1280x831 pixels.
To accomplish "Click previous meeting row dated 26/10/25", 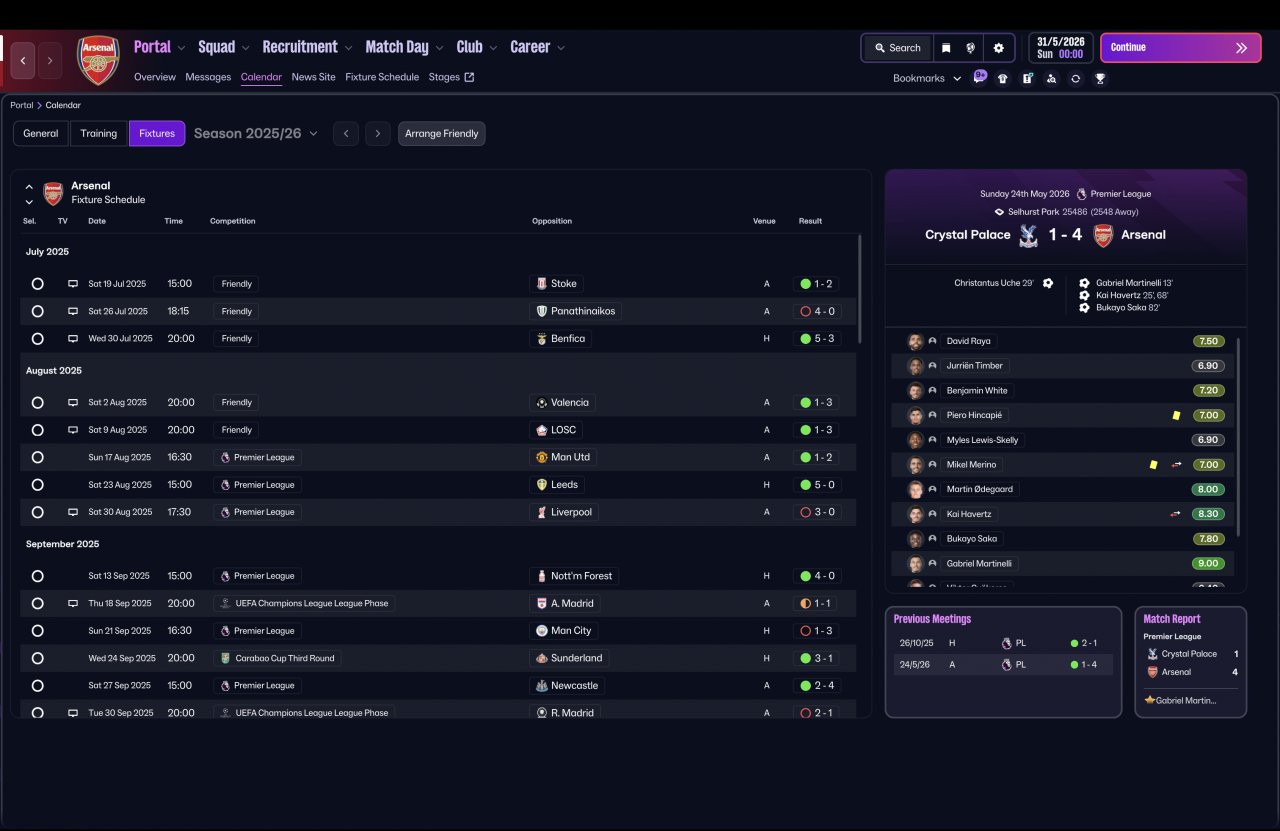I will click(x=1003, y=643).
